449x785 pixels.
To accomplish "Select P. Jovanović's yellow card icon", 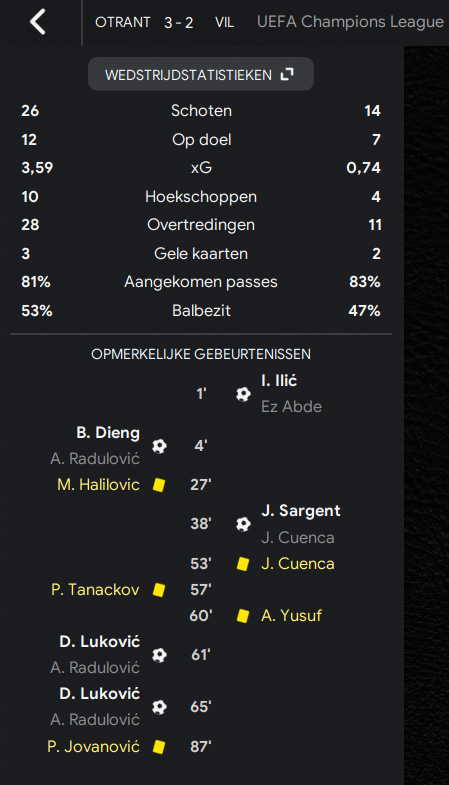I will point(159,747).
